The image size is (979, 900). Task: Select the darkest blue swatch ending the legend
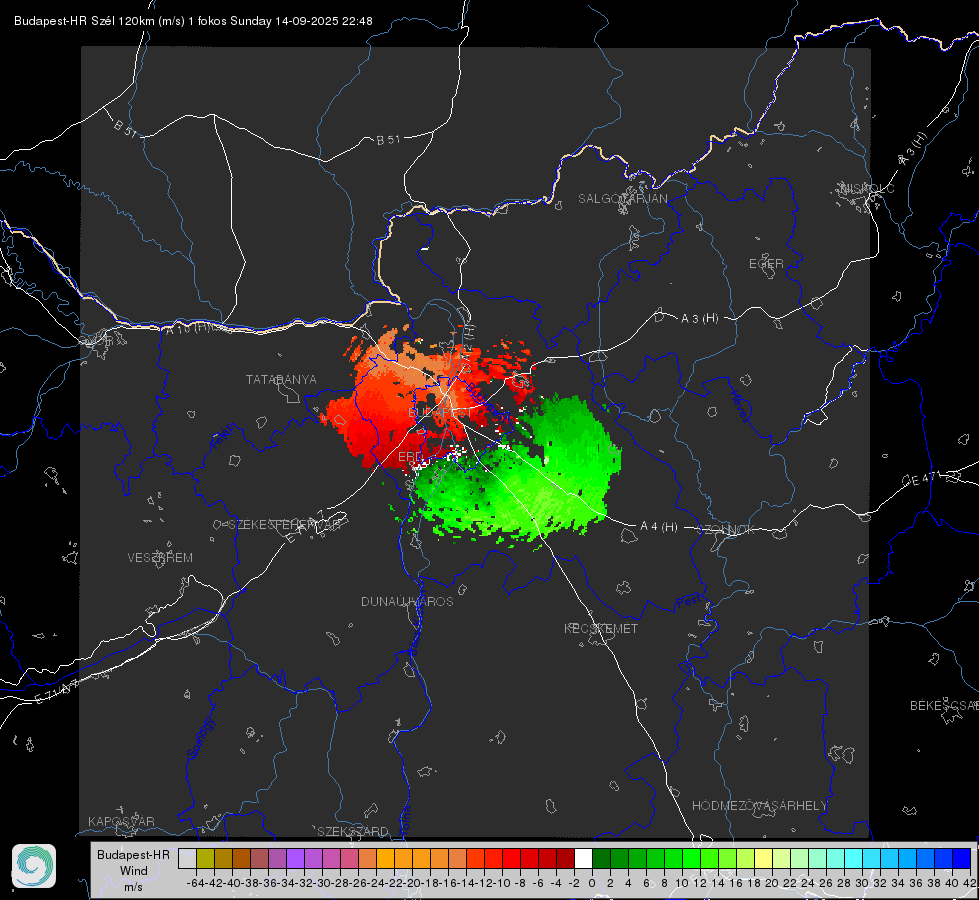(x=962, y=859)
